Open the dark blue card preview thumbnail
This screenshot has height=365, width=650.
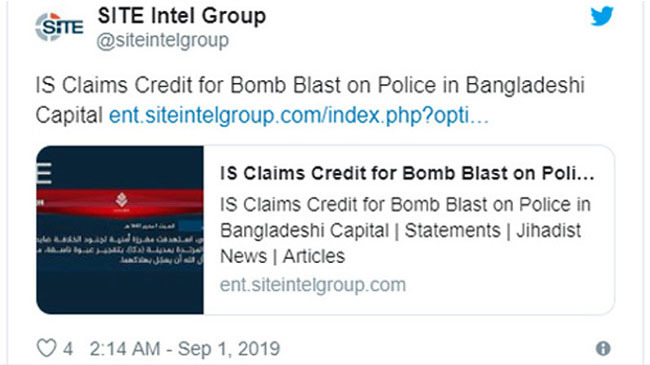click(120, 230)
